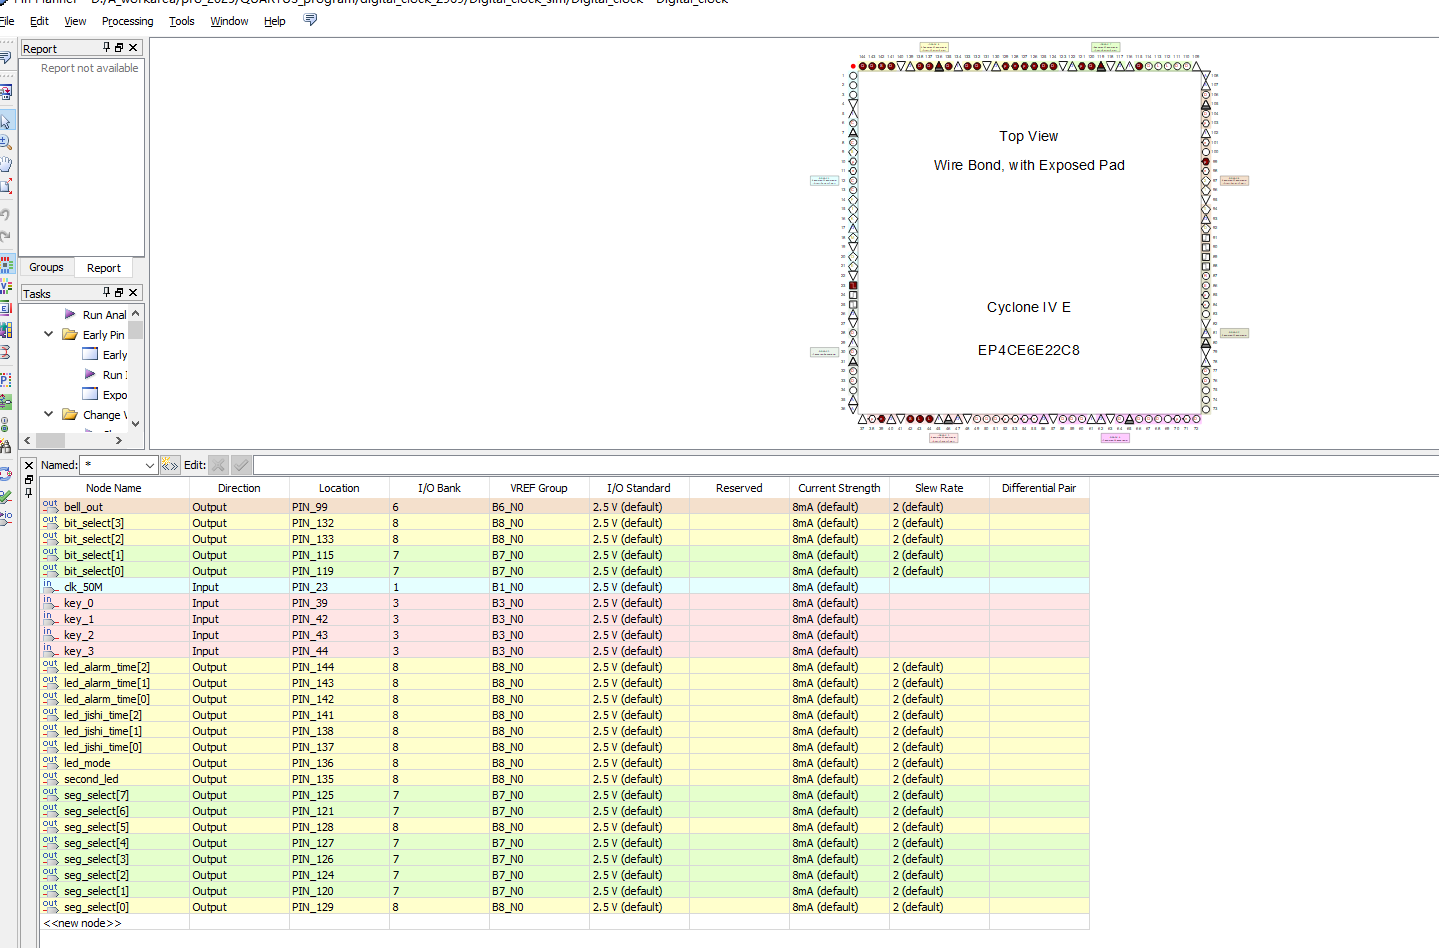Click the refresh arrows icon near All Pins list
The image size is (1439, 948).
(x=6, y=474)
